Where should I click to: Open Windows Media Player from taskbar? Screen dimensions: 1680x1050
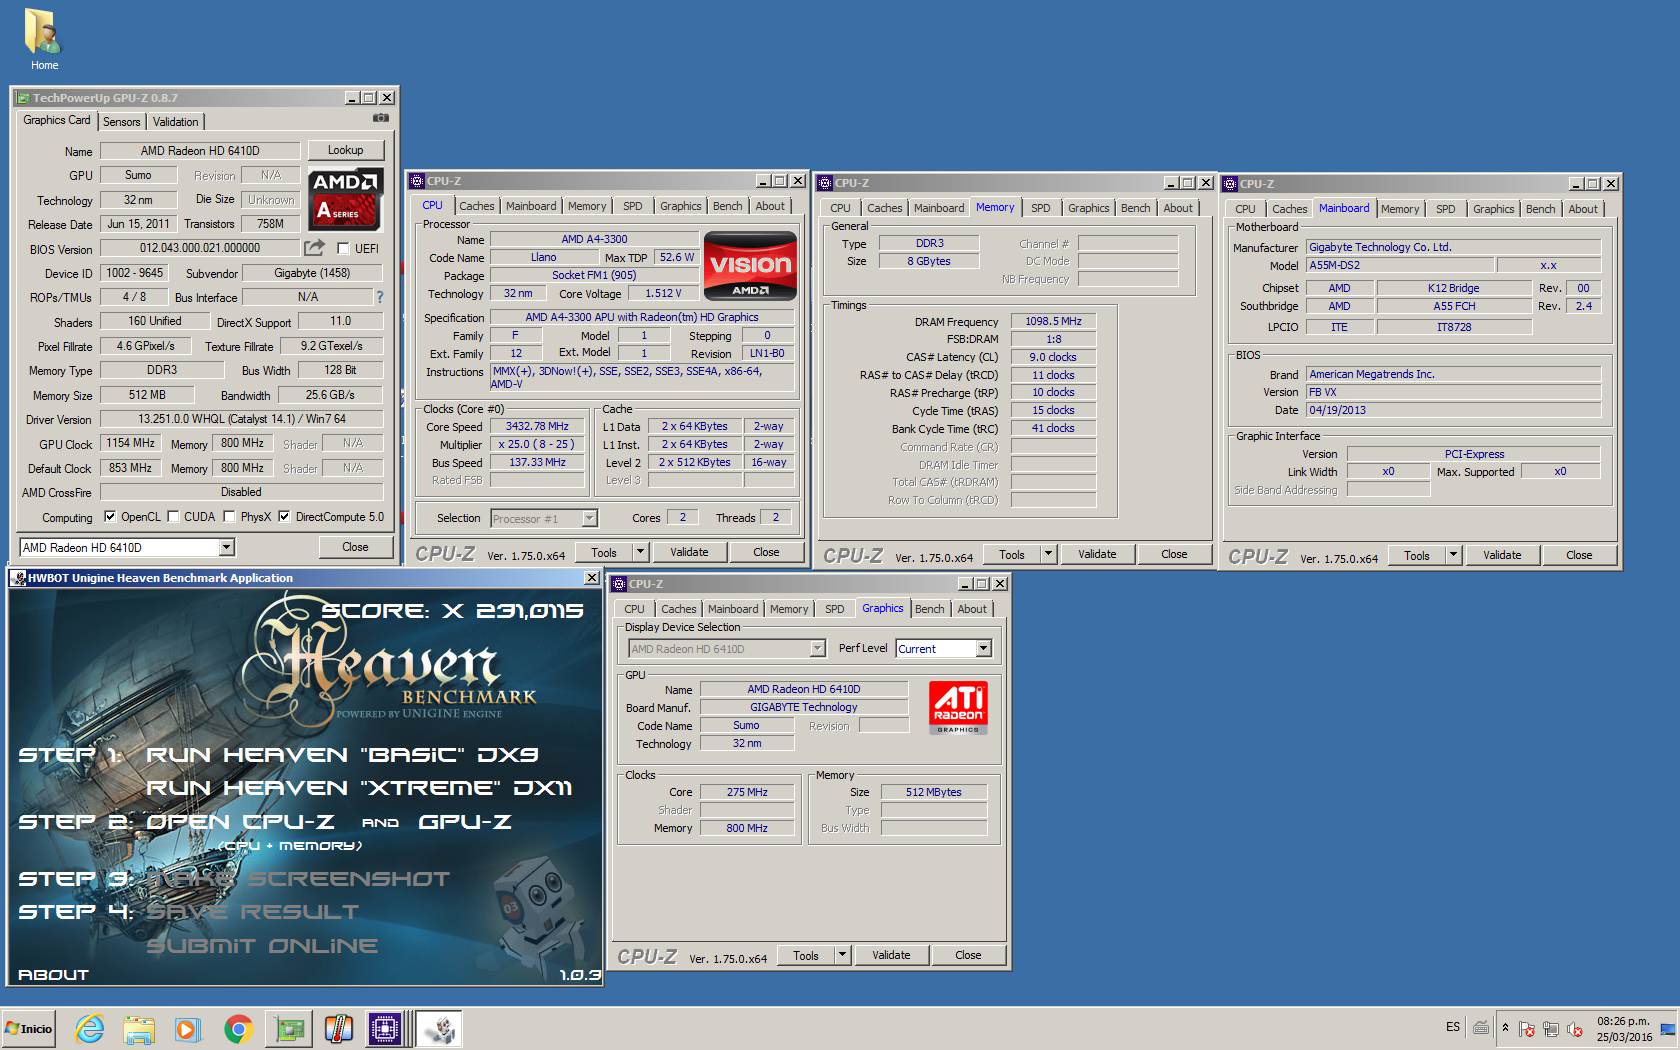point(187,1029)
